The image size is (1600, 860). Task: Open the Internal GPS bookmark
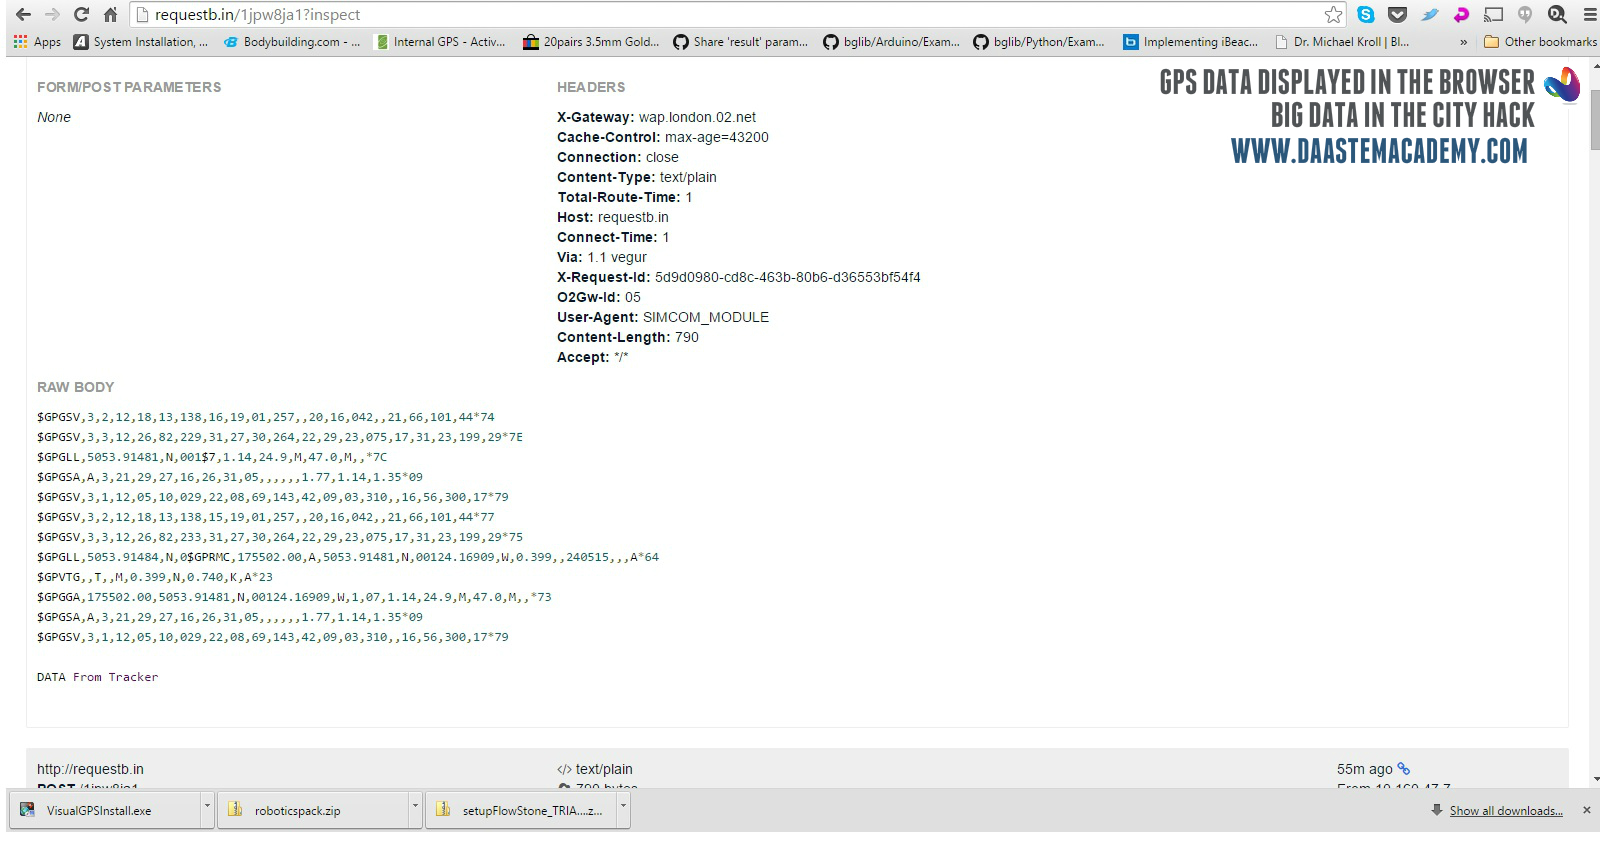pos(441,42)
